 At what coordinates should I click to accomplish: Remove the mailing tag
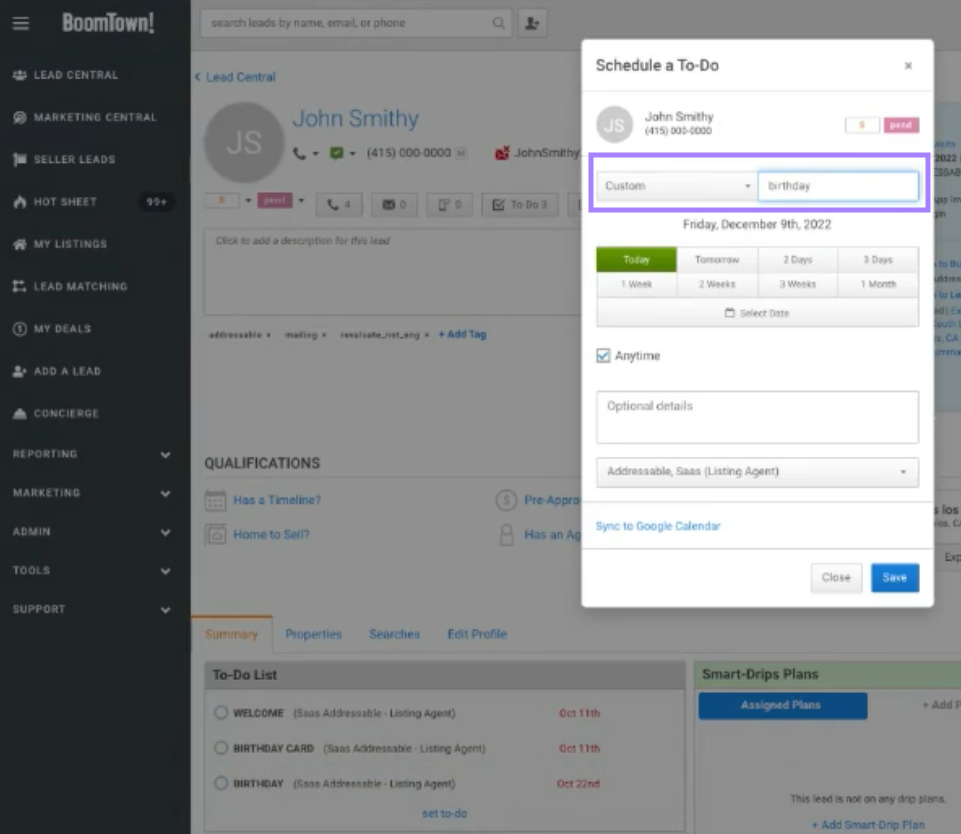(x=324, y=335)
